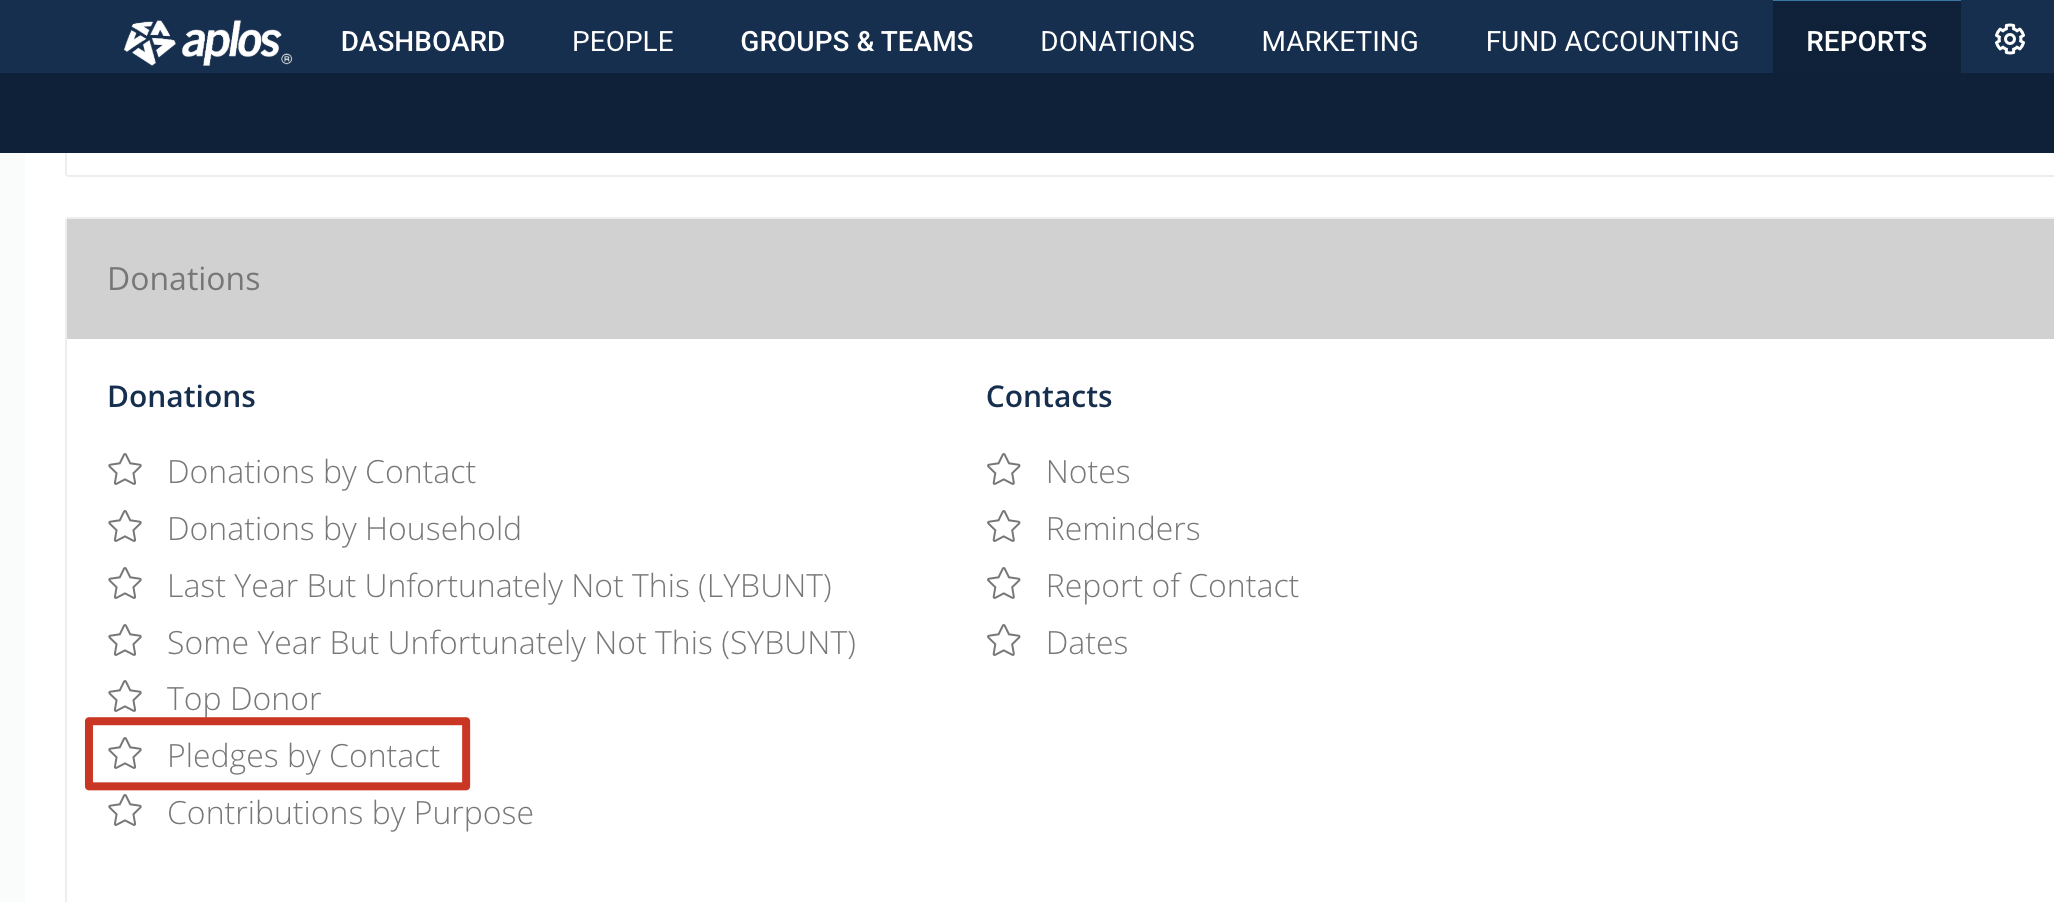The image size is (2054, 902).
Task: Open the settings gear icon
Action: tap(2009, 40)
